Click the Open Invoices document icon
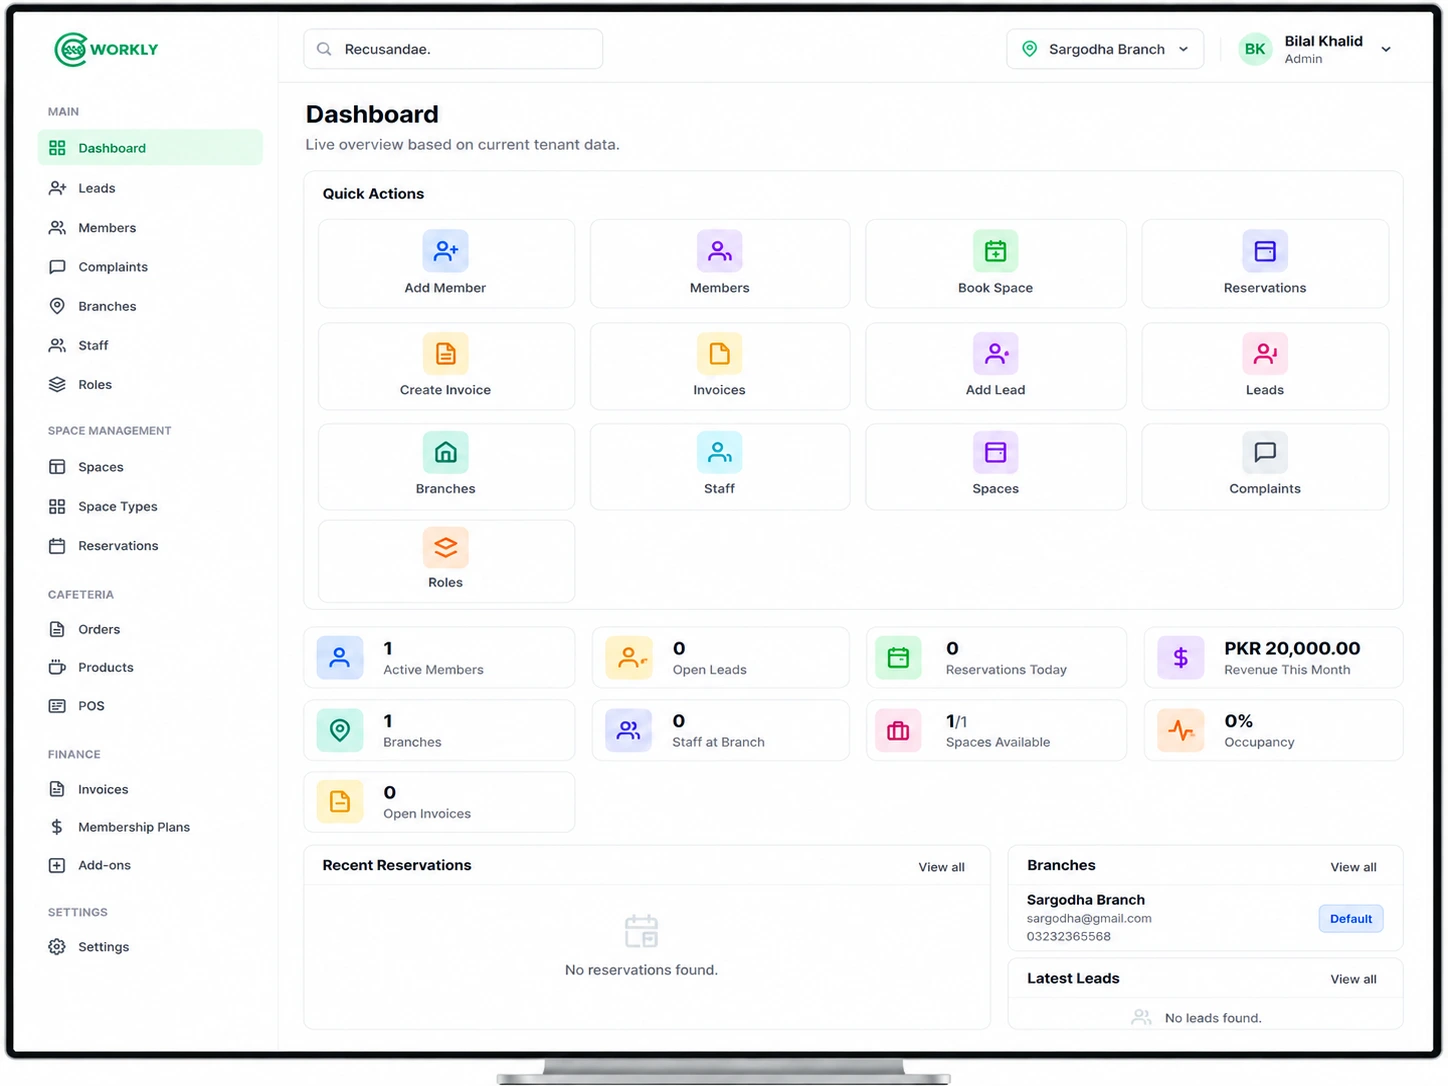The height and width of the screenshot is (1086, 1448). tap(340, 802)
